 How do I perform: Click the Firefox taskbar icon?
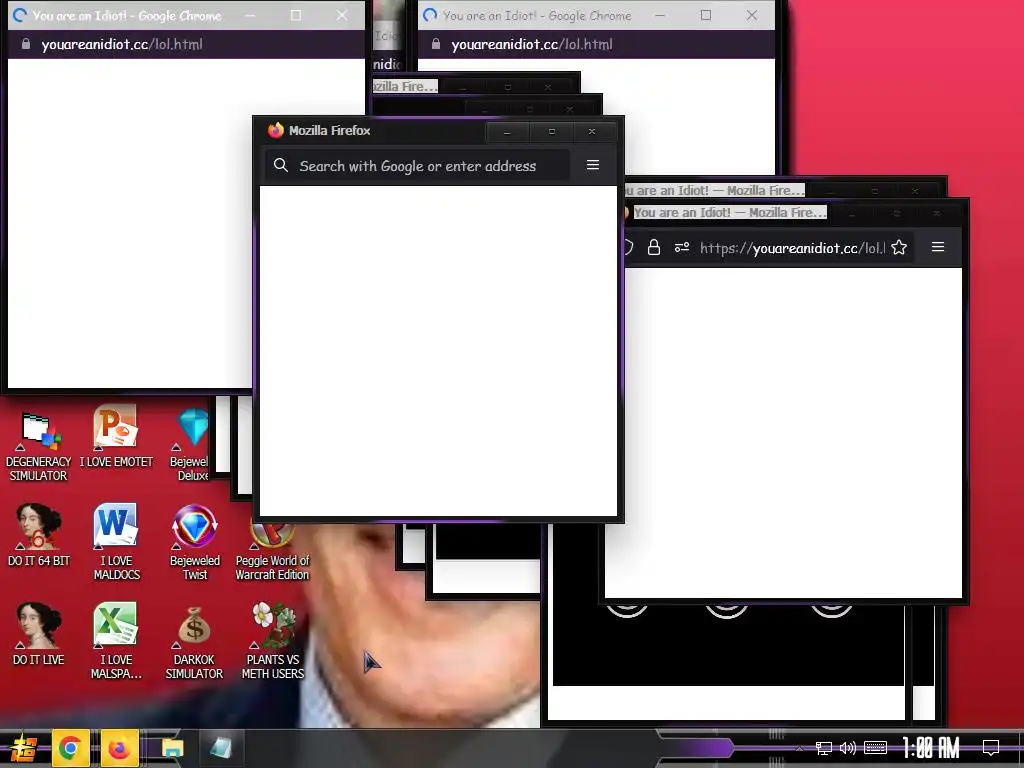(x=119, y=748)
